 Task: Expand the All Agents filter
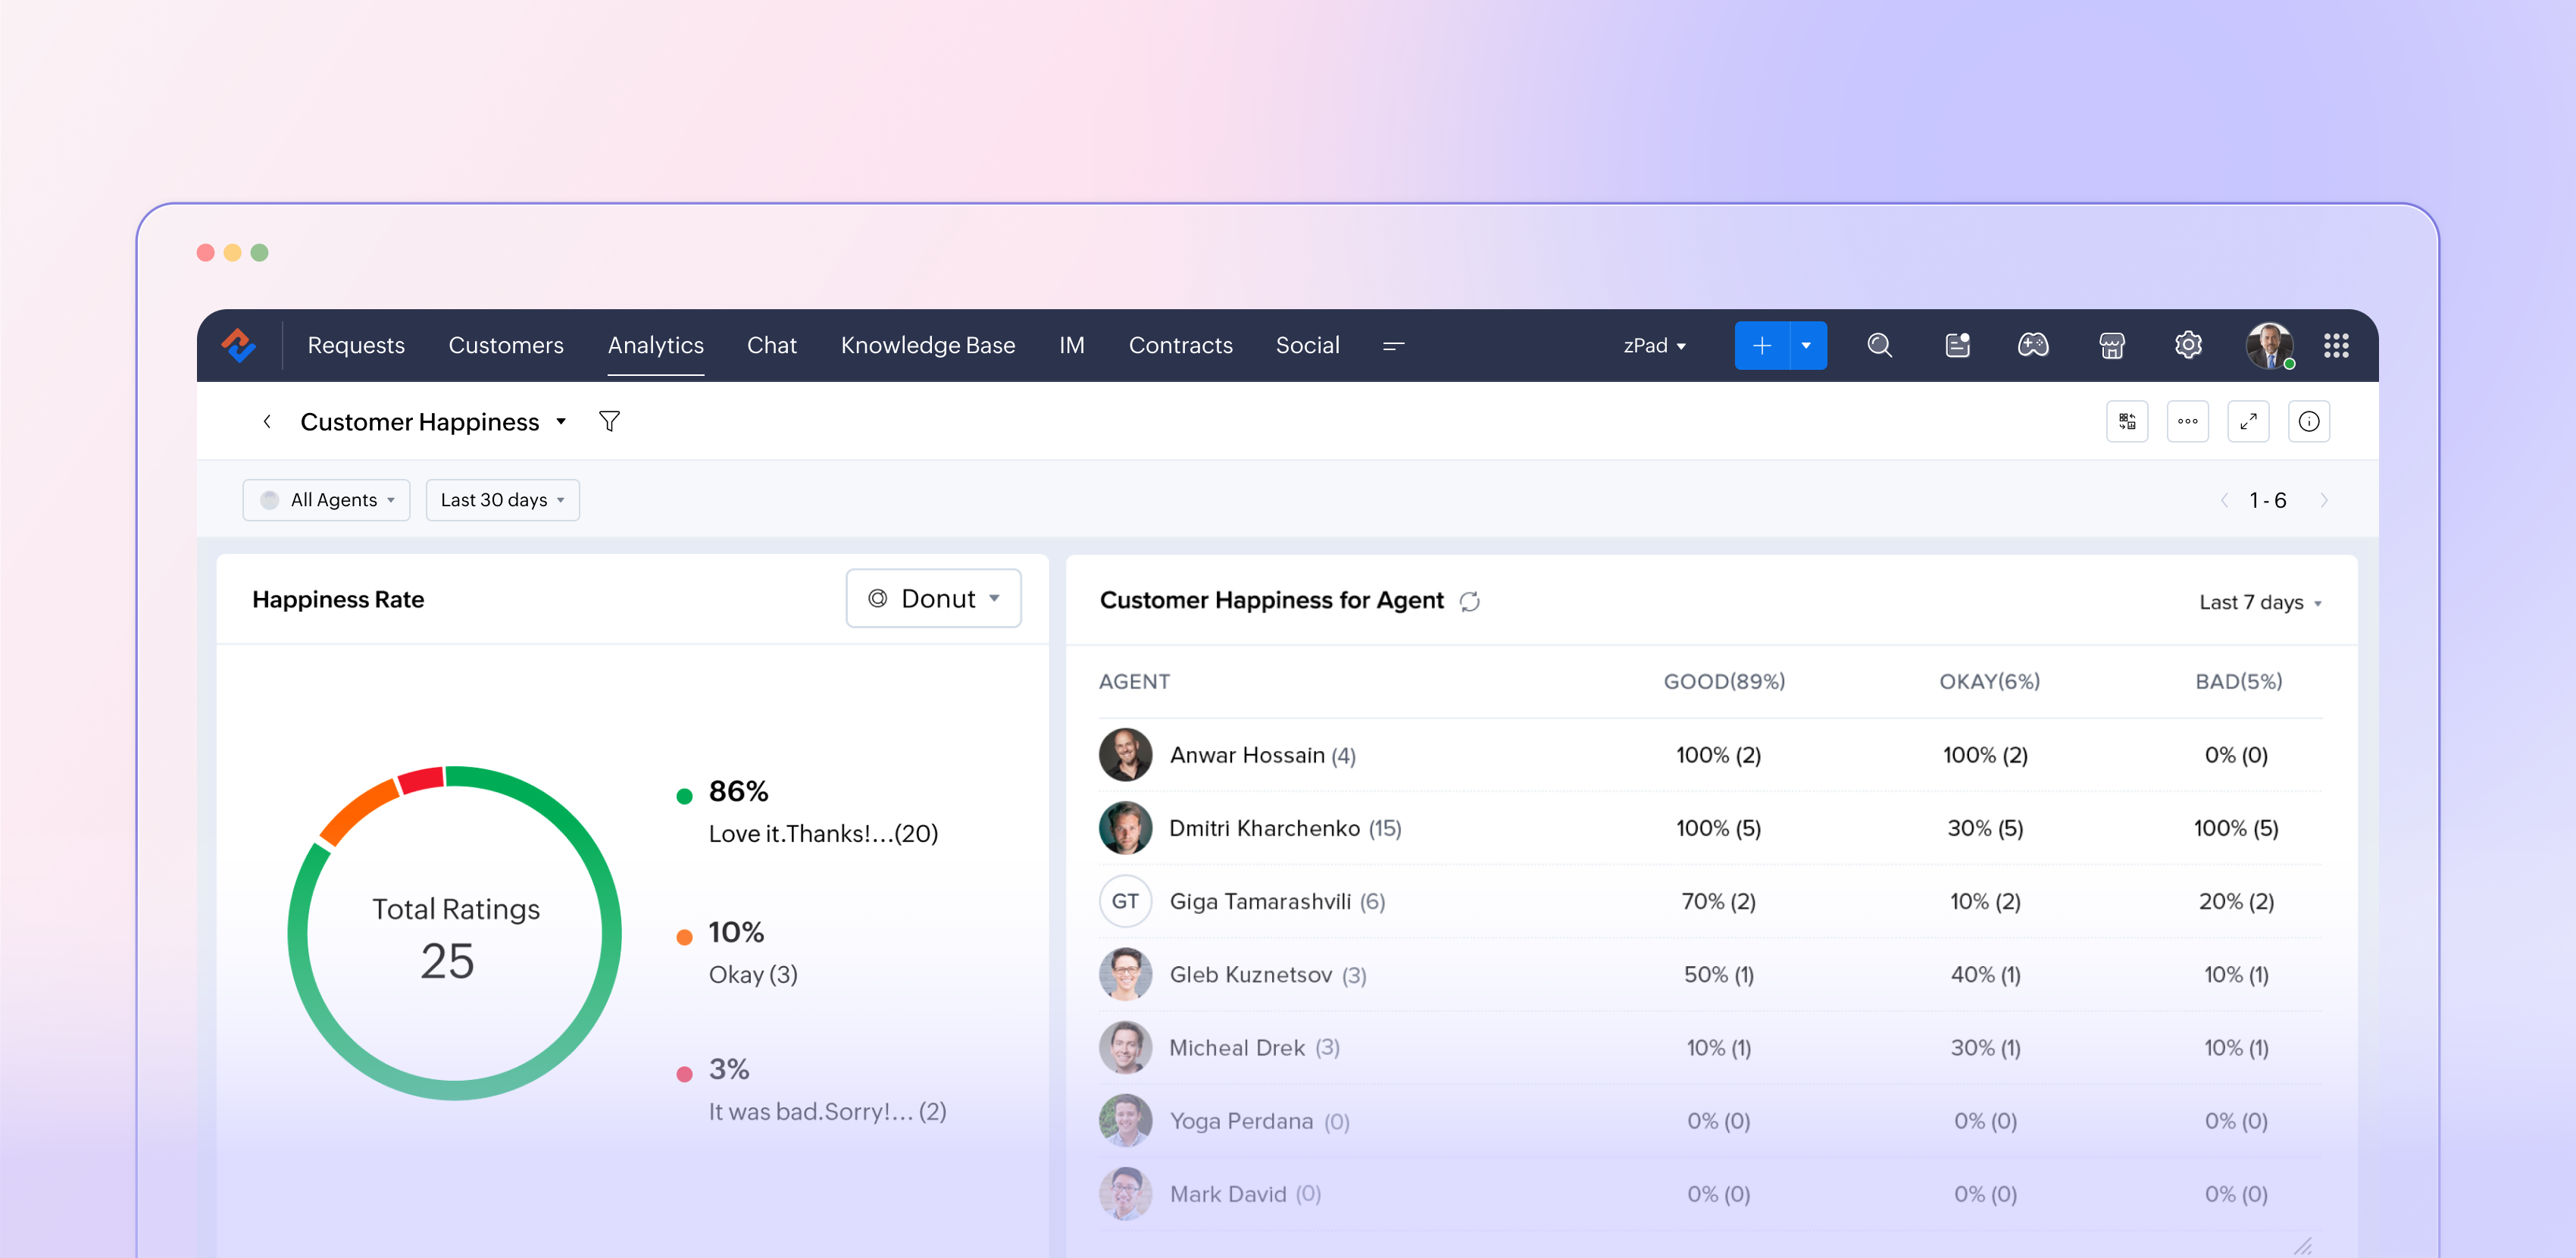(326, 500)
